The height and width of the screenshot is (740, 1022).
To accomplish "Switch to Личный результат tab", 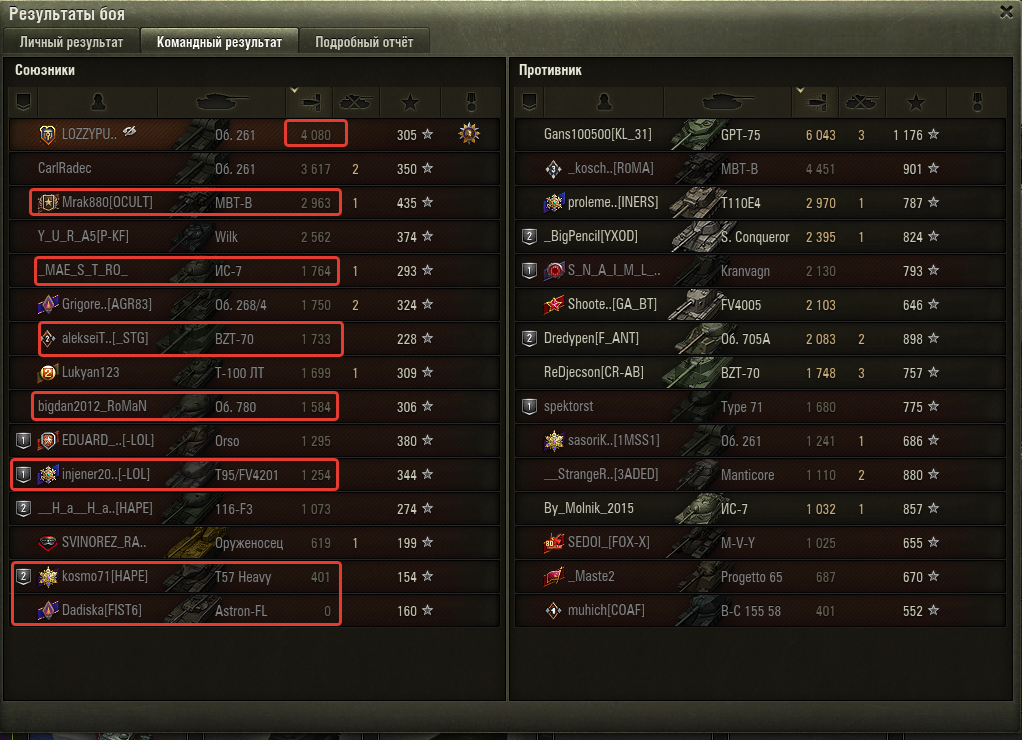I will click(71, 42).
